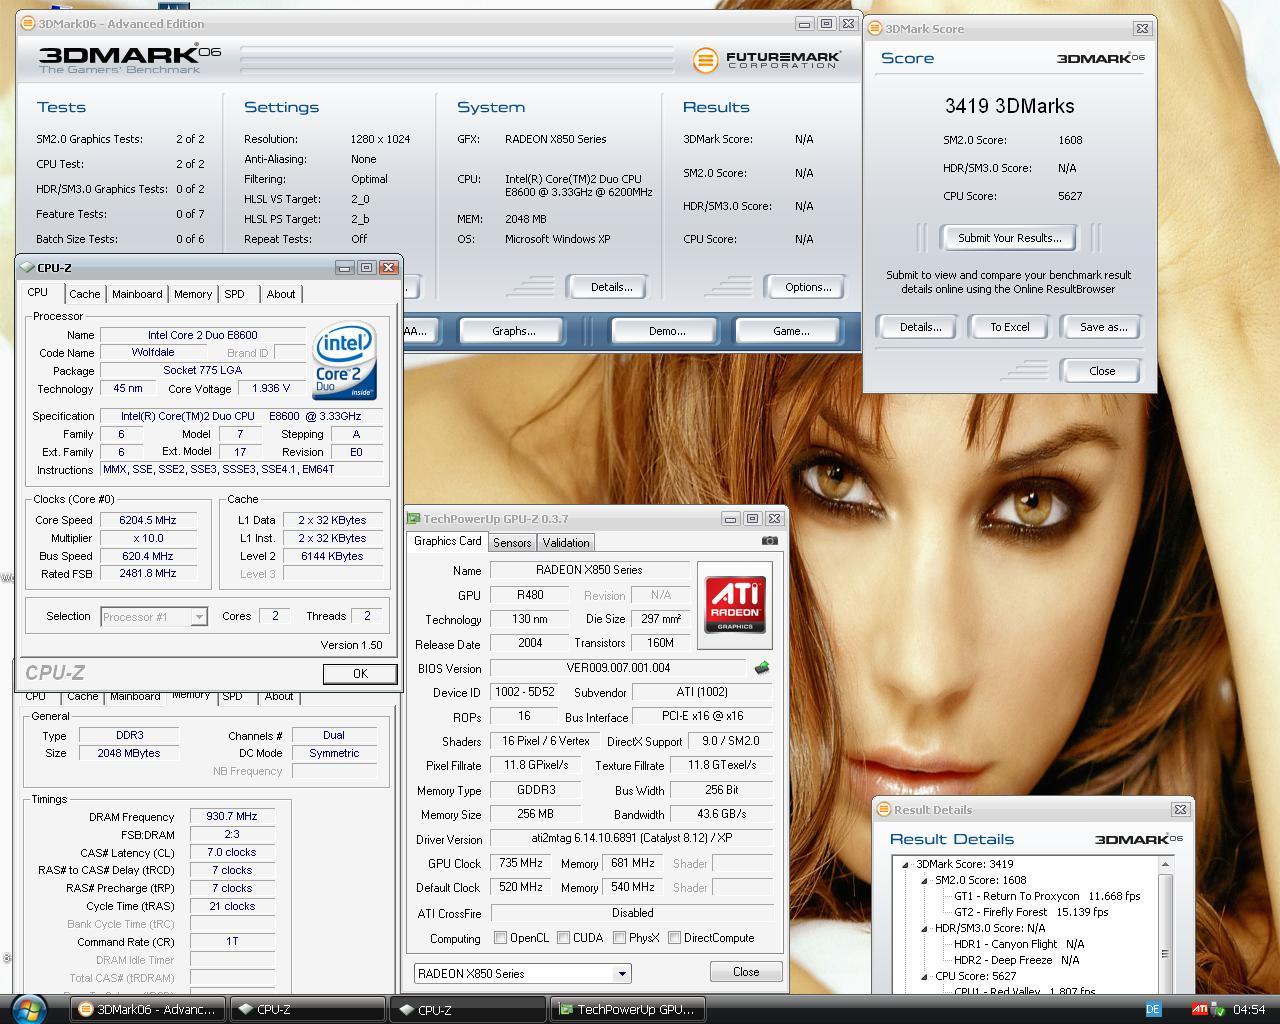Open the About tab in CPU-Z
Viewport: 1280px width, 1024px height.
click(281, 294)
